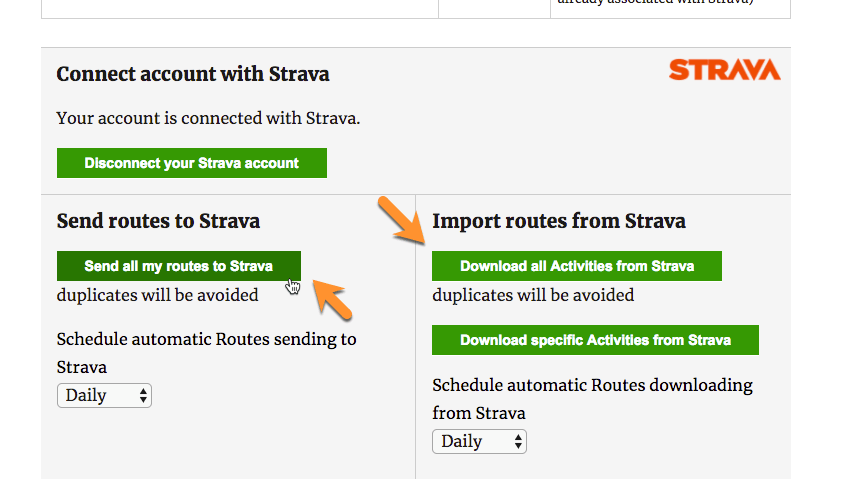Click the up/down arrows on the downloading schedule select

(x=518, y=441)
